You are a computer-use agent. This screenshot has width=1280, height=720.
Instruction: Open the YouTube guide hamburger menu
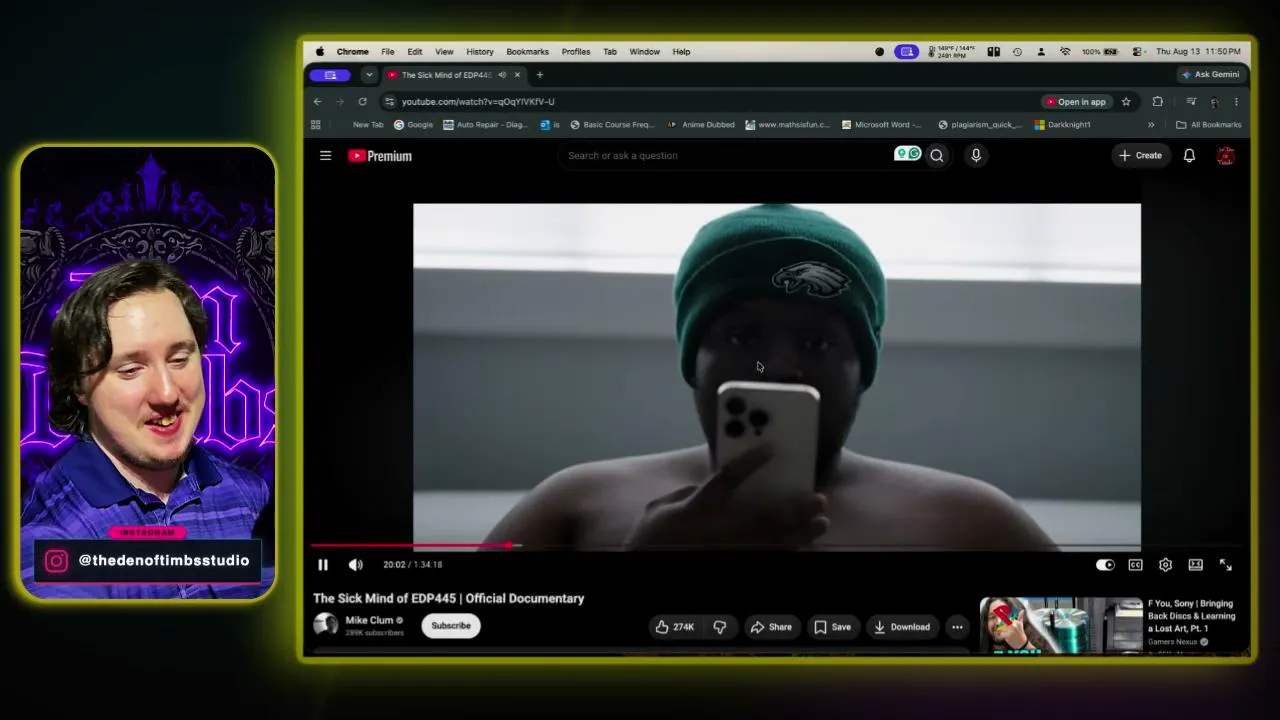pyautogui.click(x=325, y=155)
